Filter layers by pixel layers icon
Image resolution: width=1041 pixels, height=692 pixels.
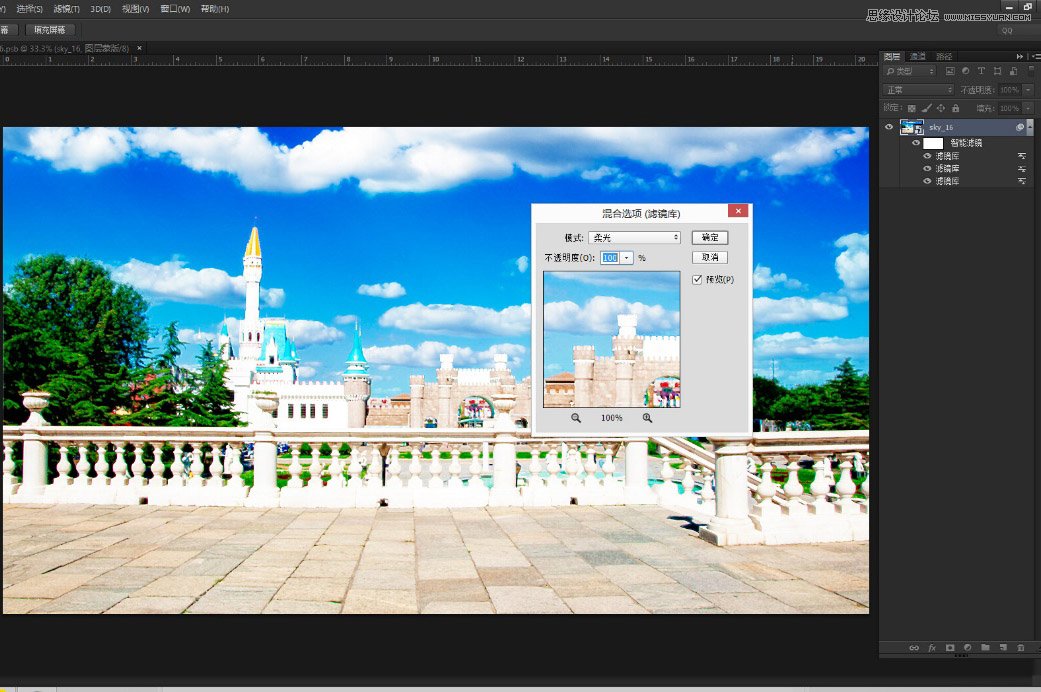[x=950, y=71]
